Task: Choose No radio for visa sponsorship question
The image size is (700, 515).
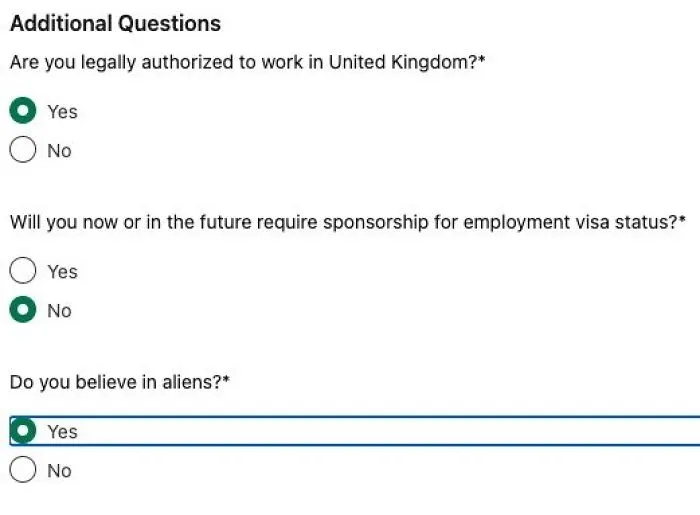Action: pos(23,309)
